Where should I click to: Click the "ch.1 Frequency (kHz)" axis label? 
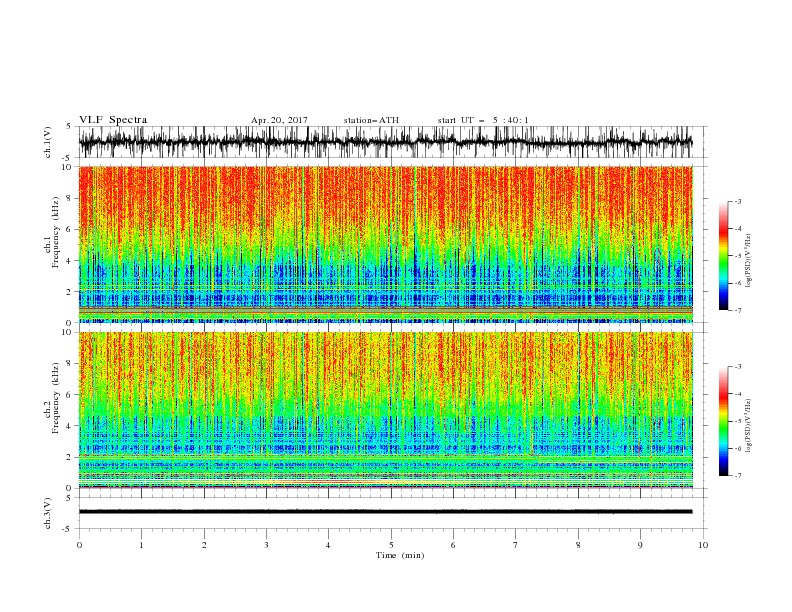52,232
